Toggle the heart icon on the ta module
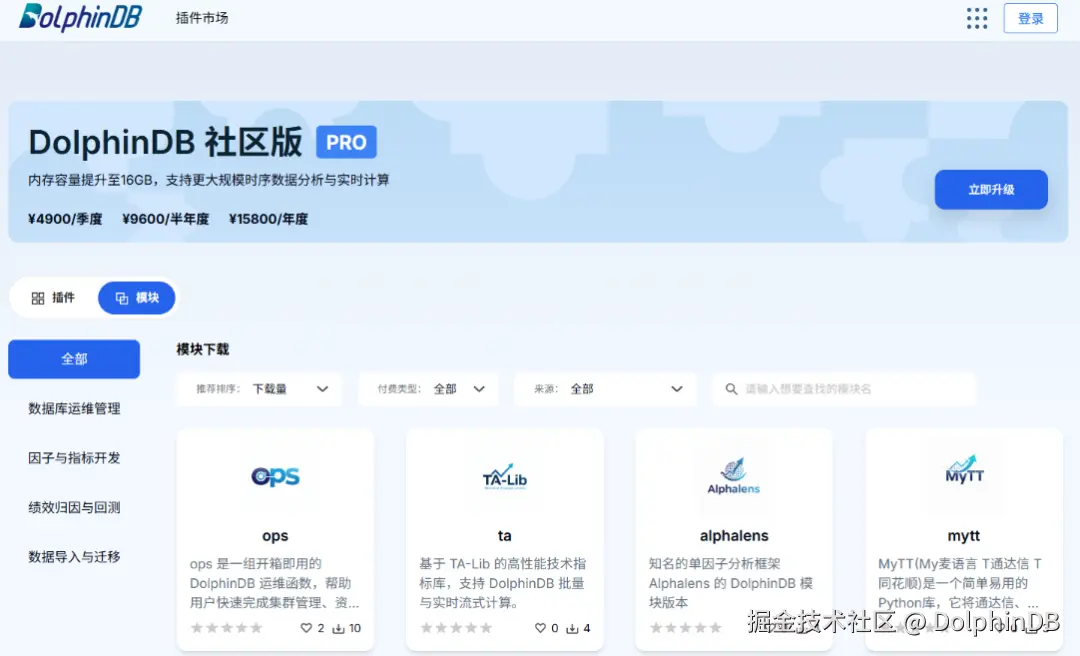 tap(538, 627)
